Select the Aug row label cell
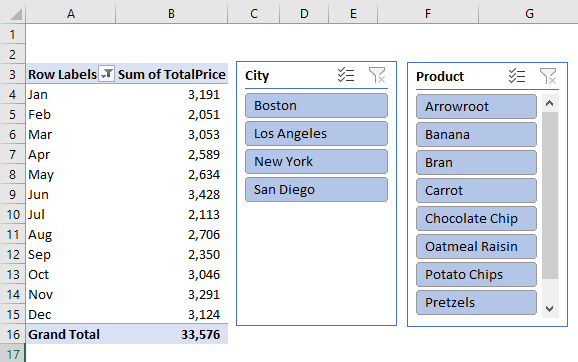This screenshot has height=362, width=578. pos(71,234)
